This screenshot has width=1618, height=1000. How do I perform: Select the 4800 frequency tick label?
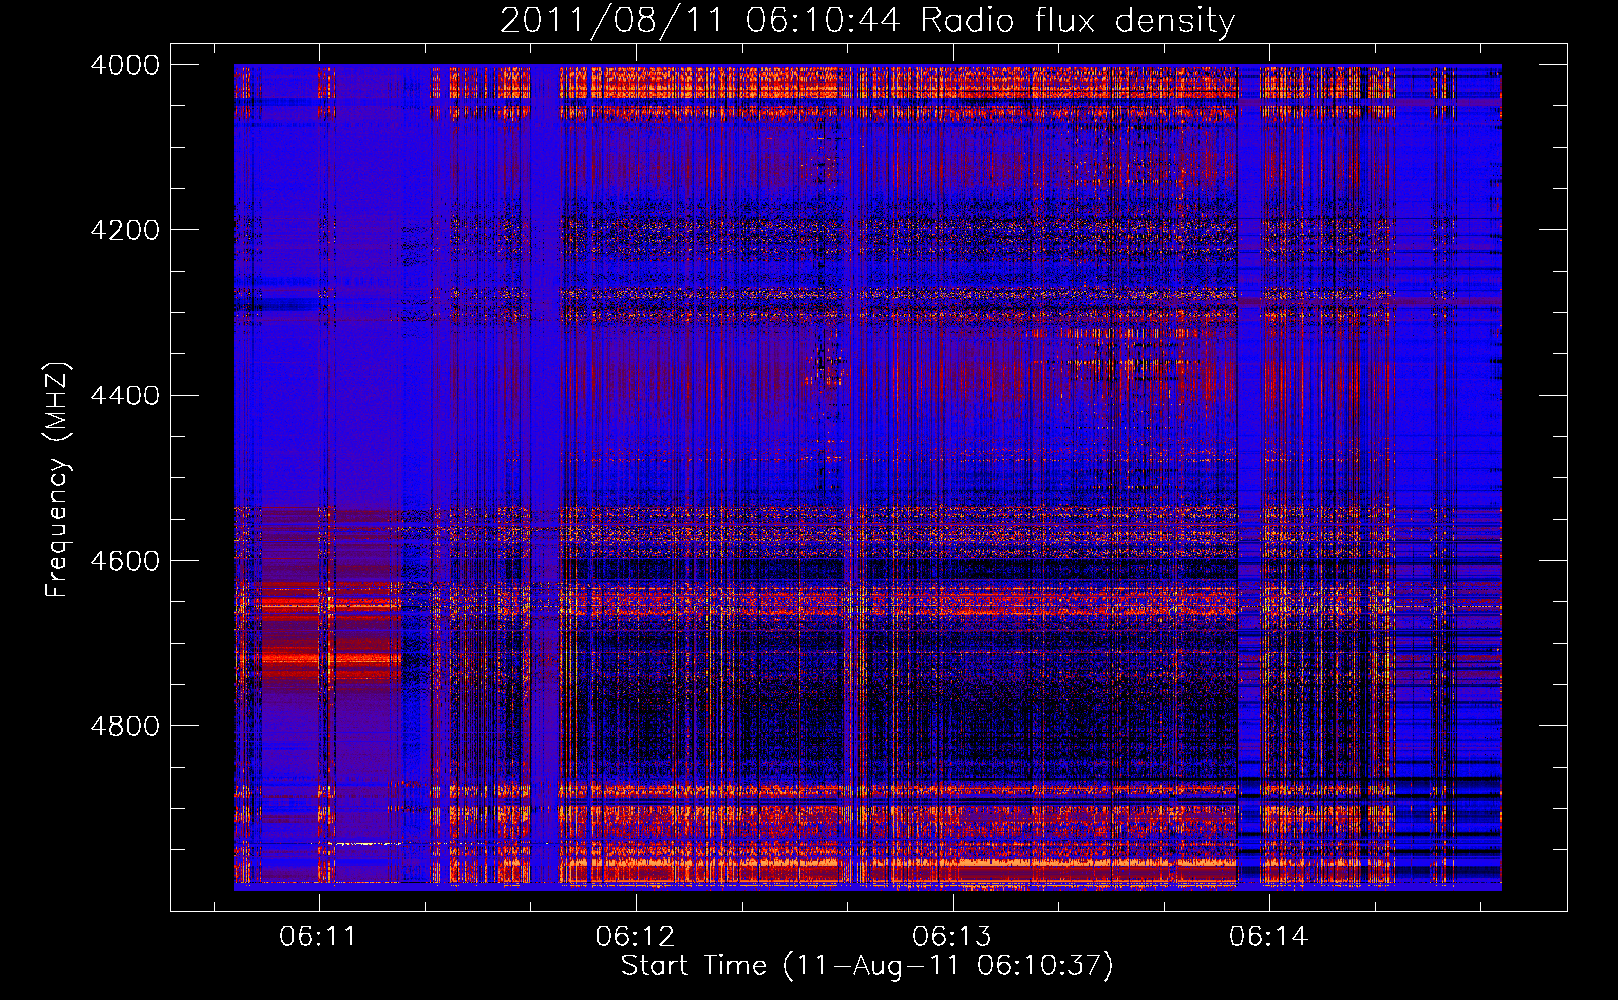(x=125, y=725)
